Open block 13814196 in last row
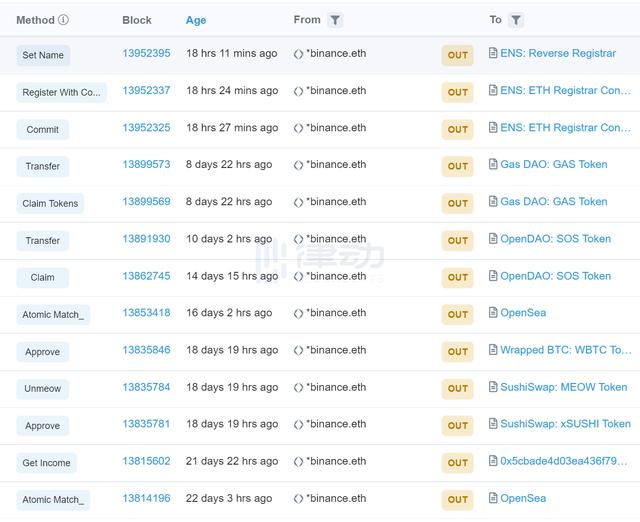 click(146, 498)
